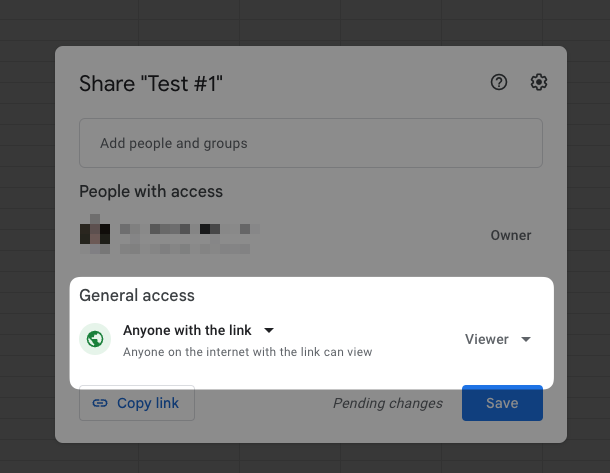Viewport: 610px width, 473px height.
Task: Open the sharing help question mark icon
Action: [x=499, y=83]
